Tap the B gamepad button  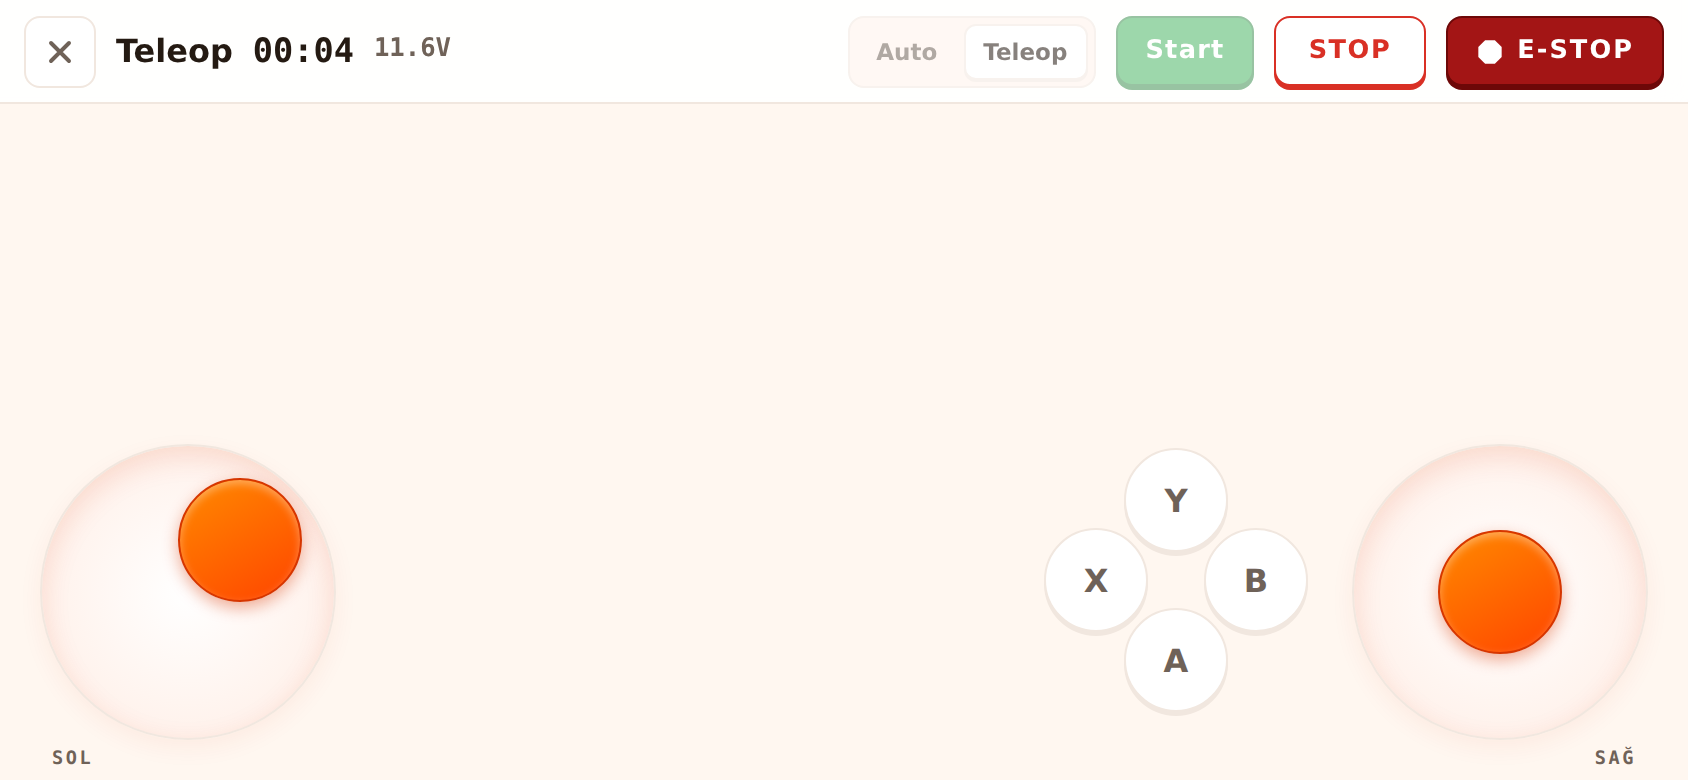1256,580
